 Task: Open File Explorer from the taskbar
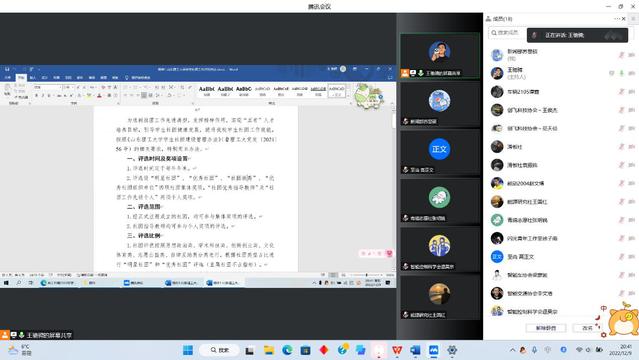pyautogui.click(x=269, y=350)
